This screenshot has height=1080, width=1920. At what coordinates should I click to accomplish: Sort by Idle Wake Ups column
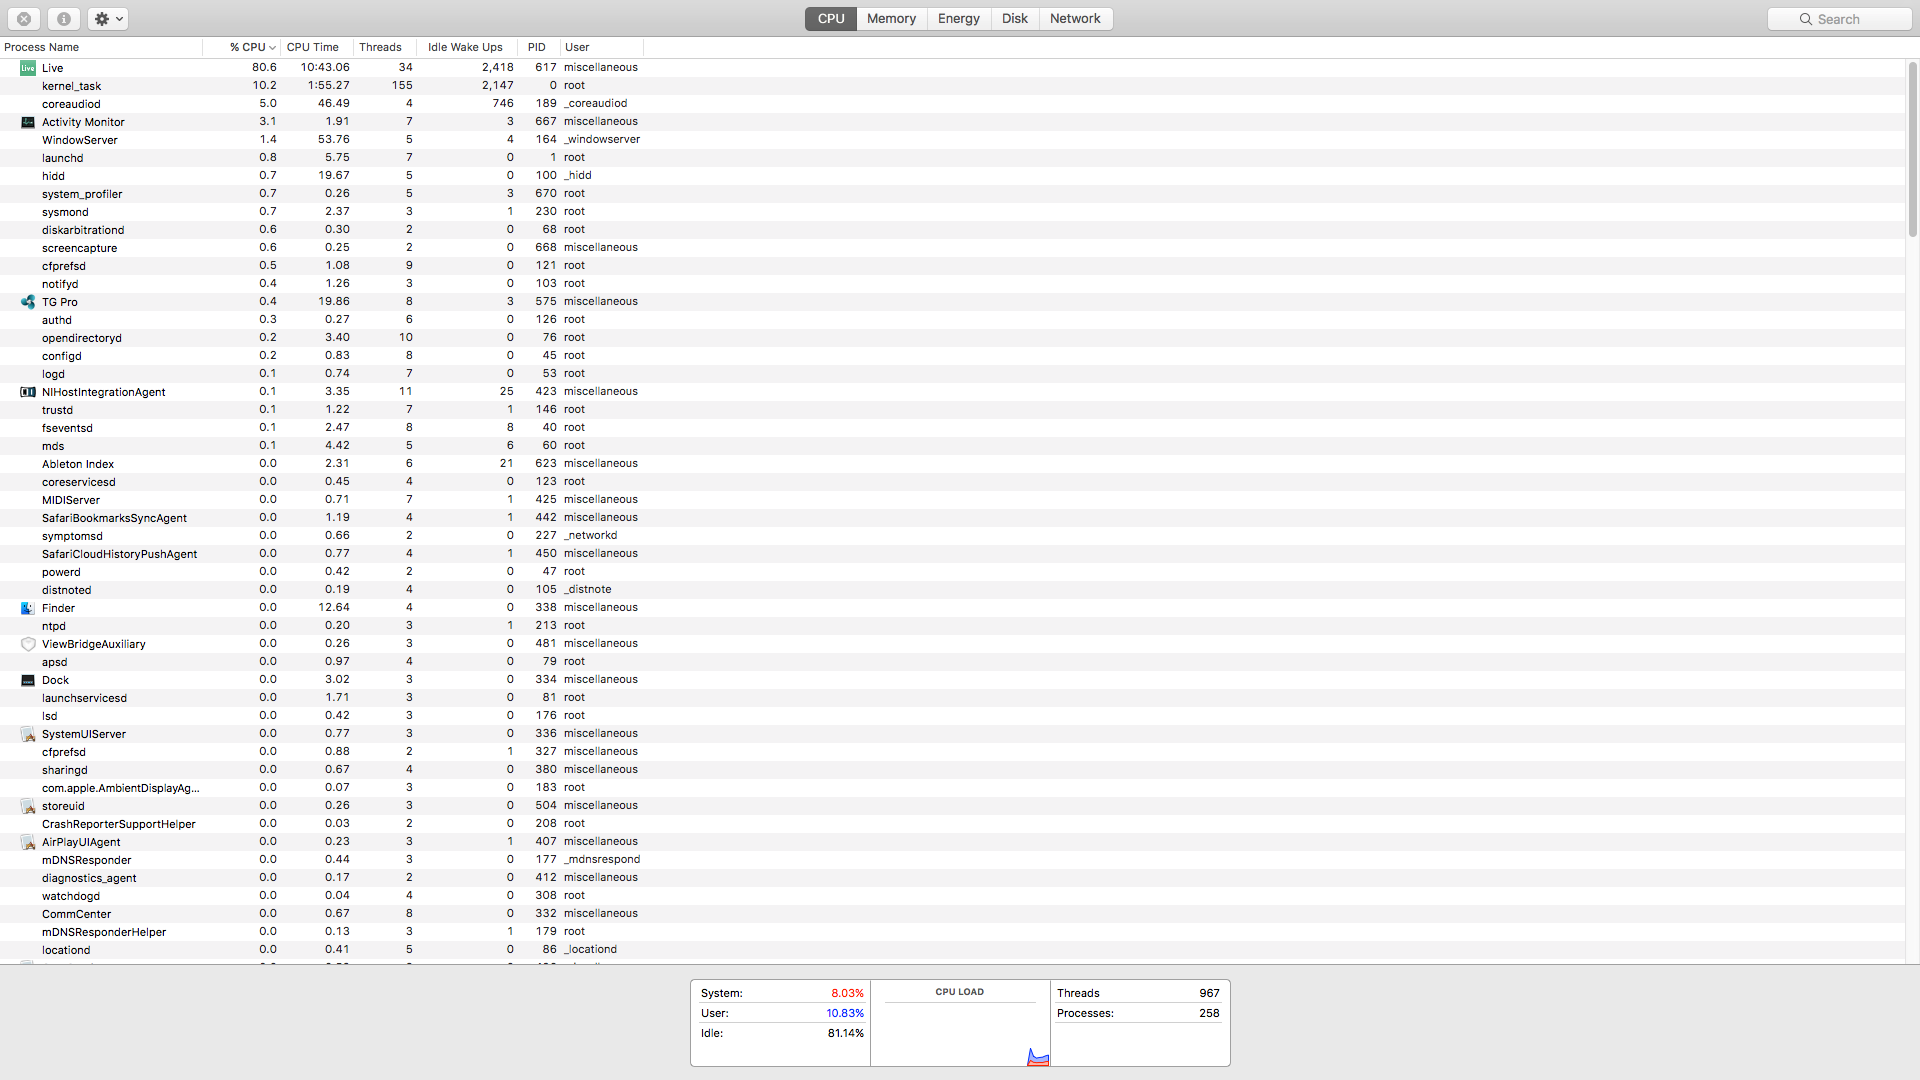(x=466, y=47)
